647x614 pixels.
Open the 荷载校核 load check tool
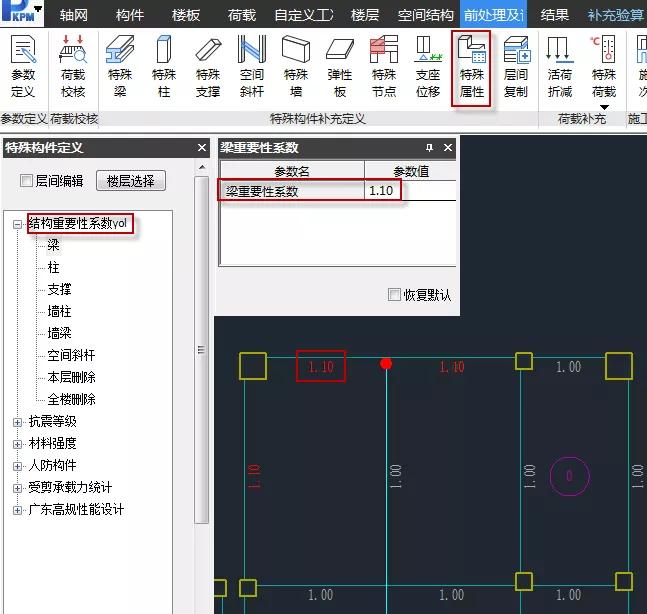coord(73,66)
